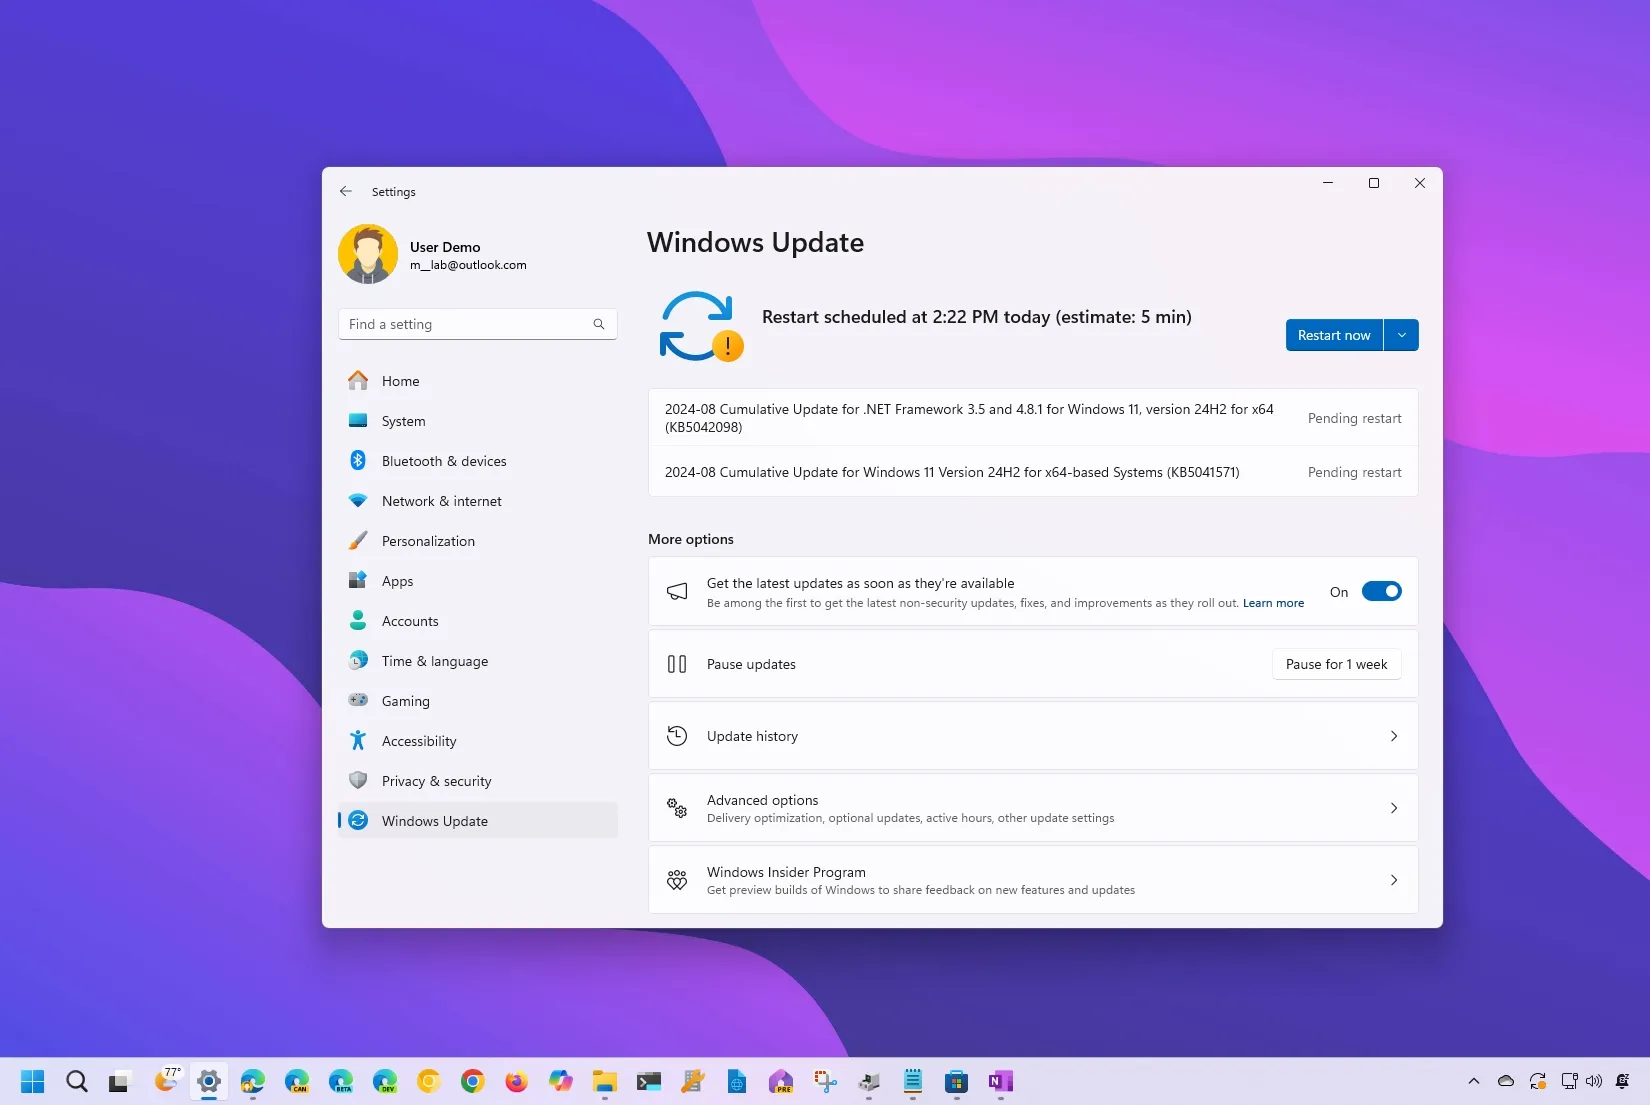Viewport: 1650px width, 1105px height.
Task: Click the Windows Insider Program hearts icon
Action: 677,880
